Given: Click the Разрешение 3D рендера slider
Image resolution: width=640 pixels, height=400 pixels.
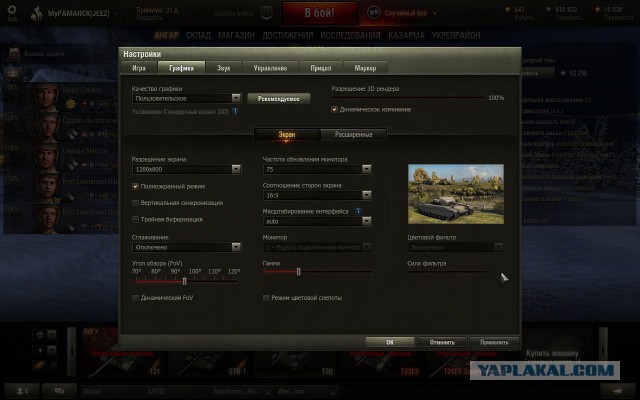Looking at the screenshot, I should [x=408, y=98].
